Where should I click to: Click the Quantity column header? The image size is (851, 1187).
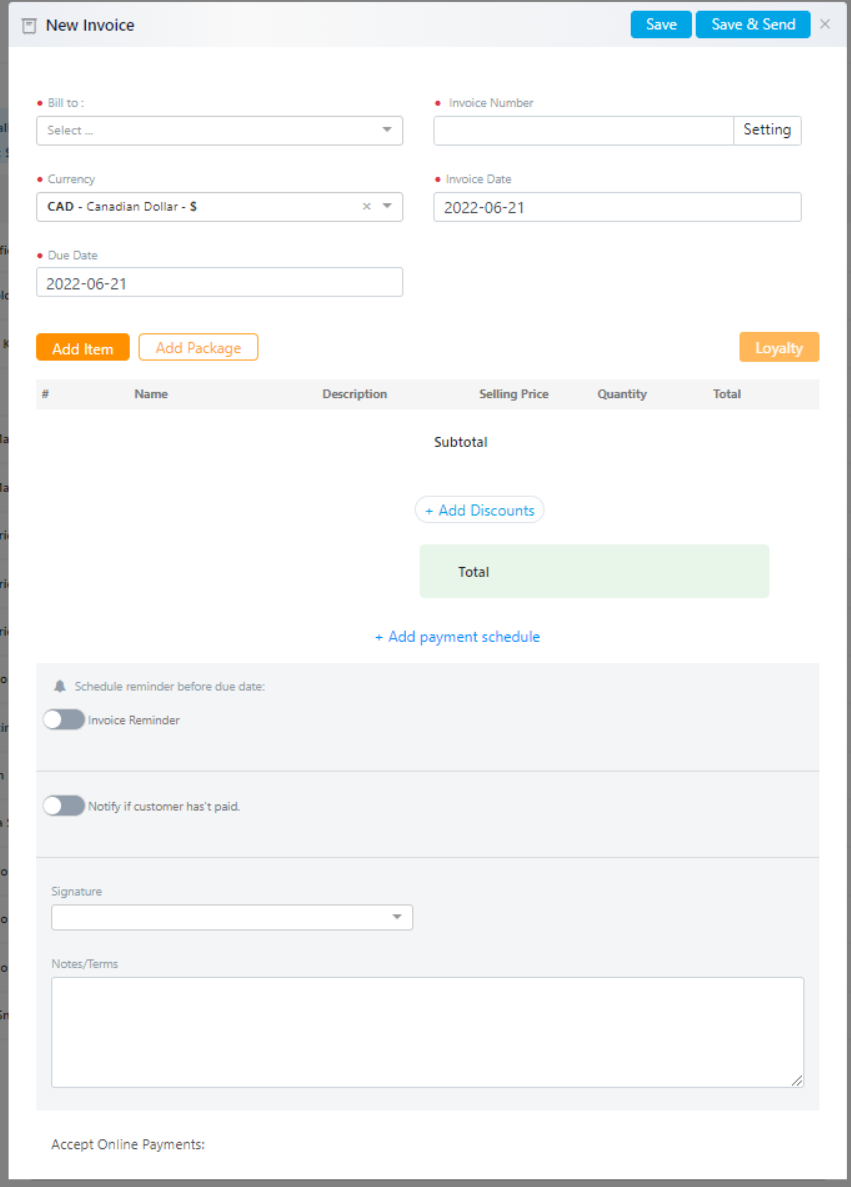pyautogui.click(x=622, y=394)
